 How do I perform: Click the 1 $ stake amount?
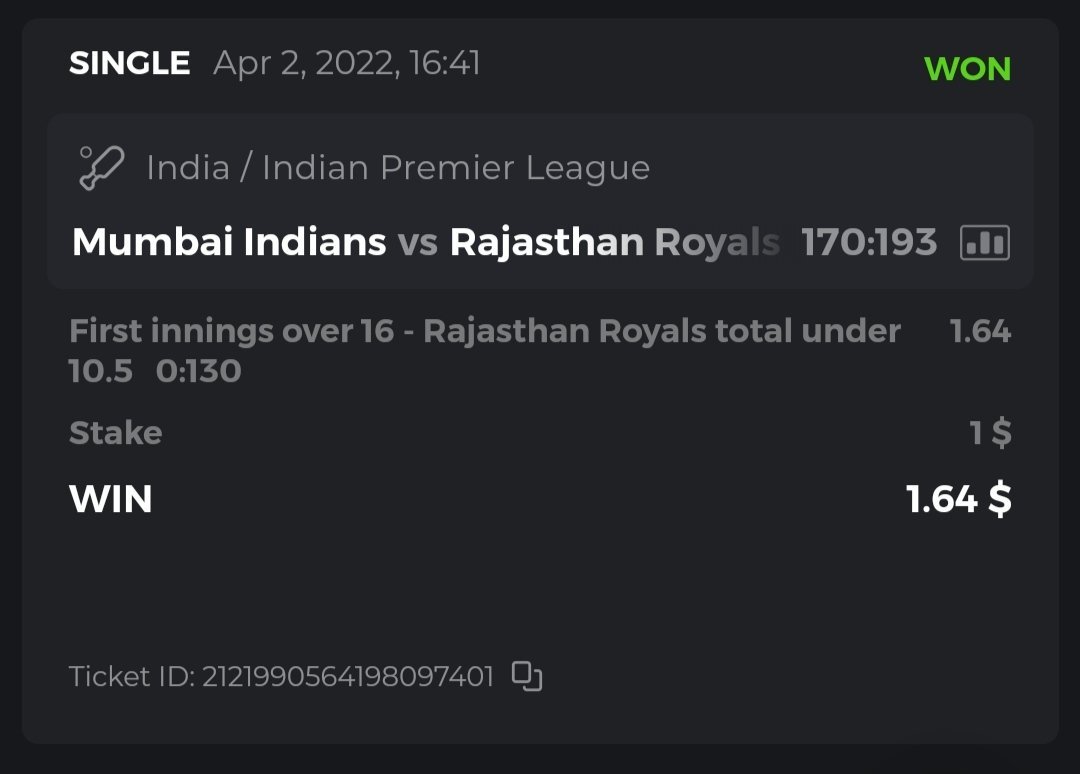(x=990, y=433)
